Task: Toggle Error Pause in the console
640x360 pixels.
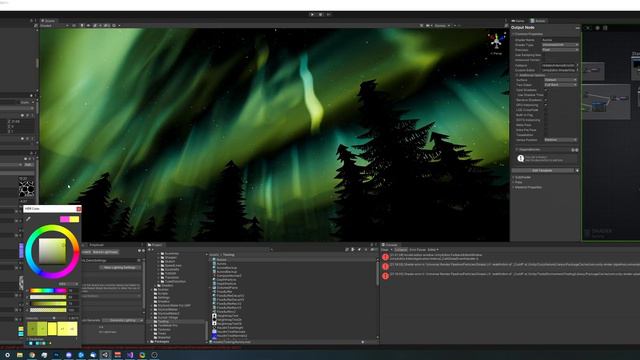Action: pyautogui.click(x=417, y=250)
